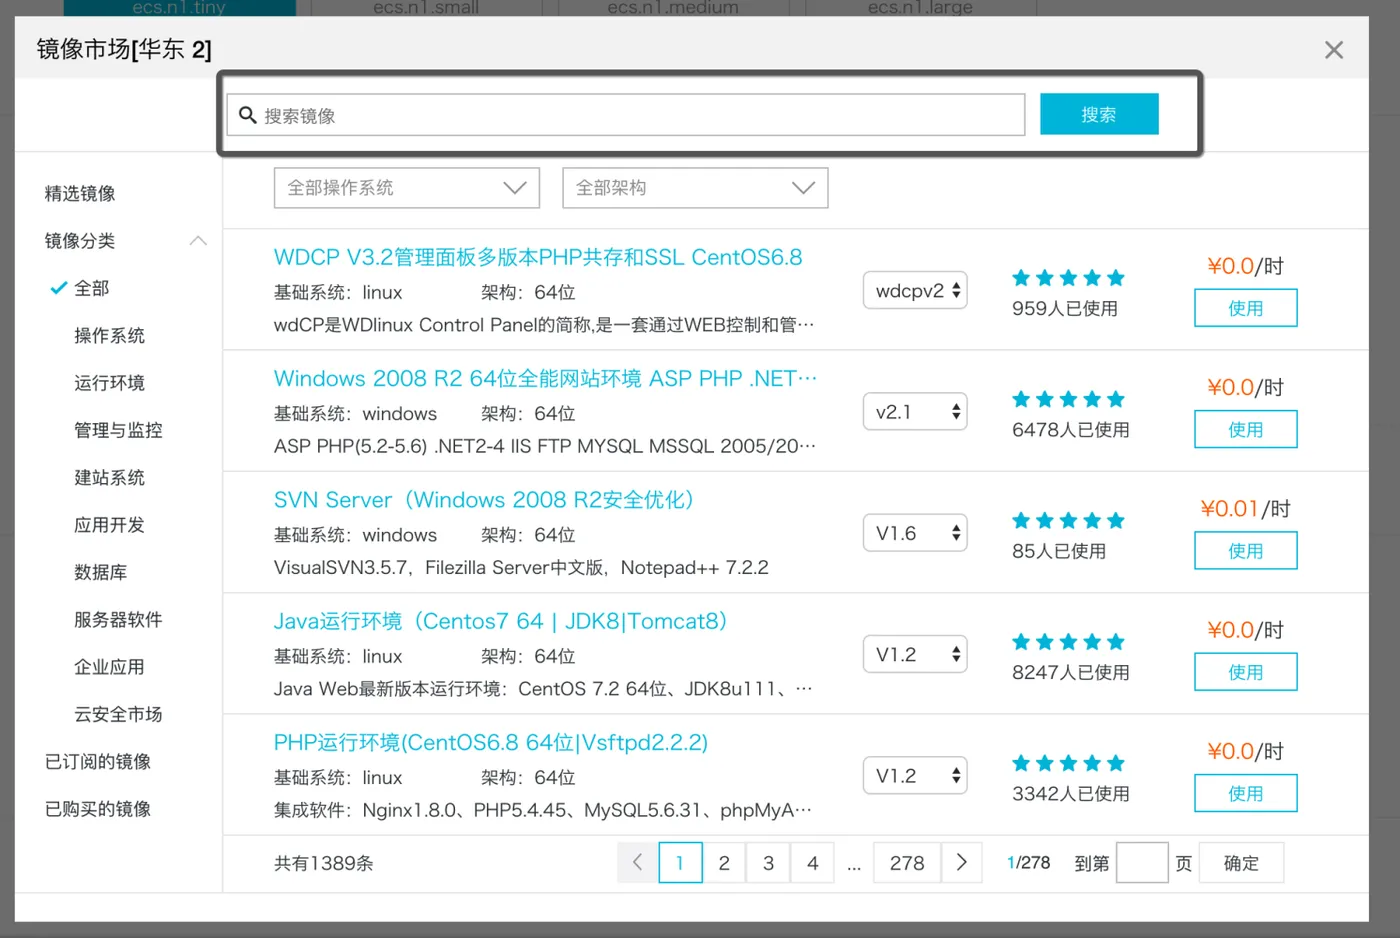Select the 管理与监控 category

pos(118,430)
